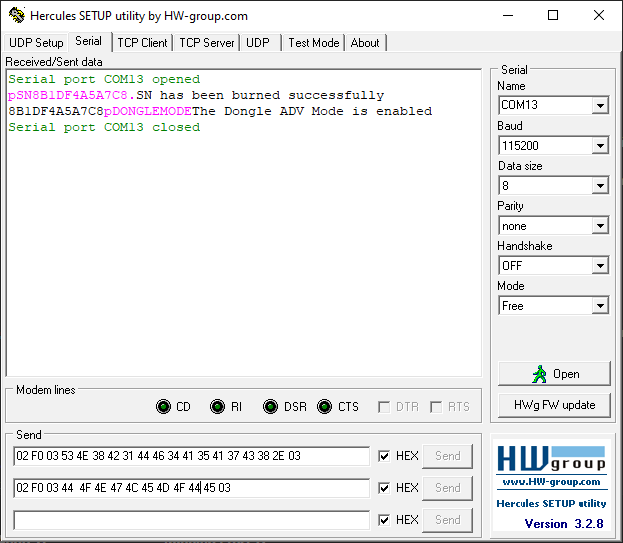This screenshot has width=623, height=543.
Task: Switch to the TCP Client tab
Action: tap(142, 43)
